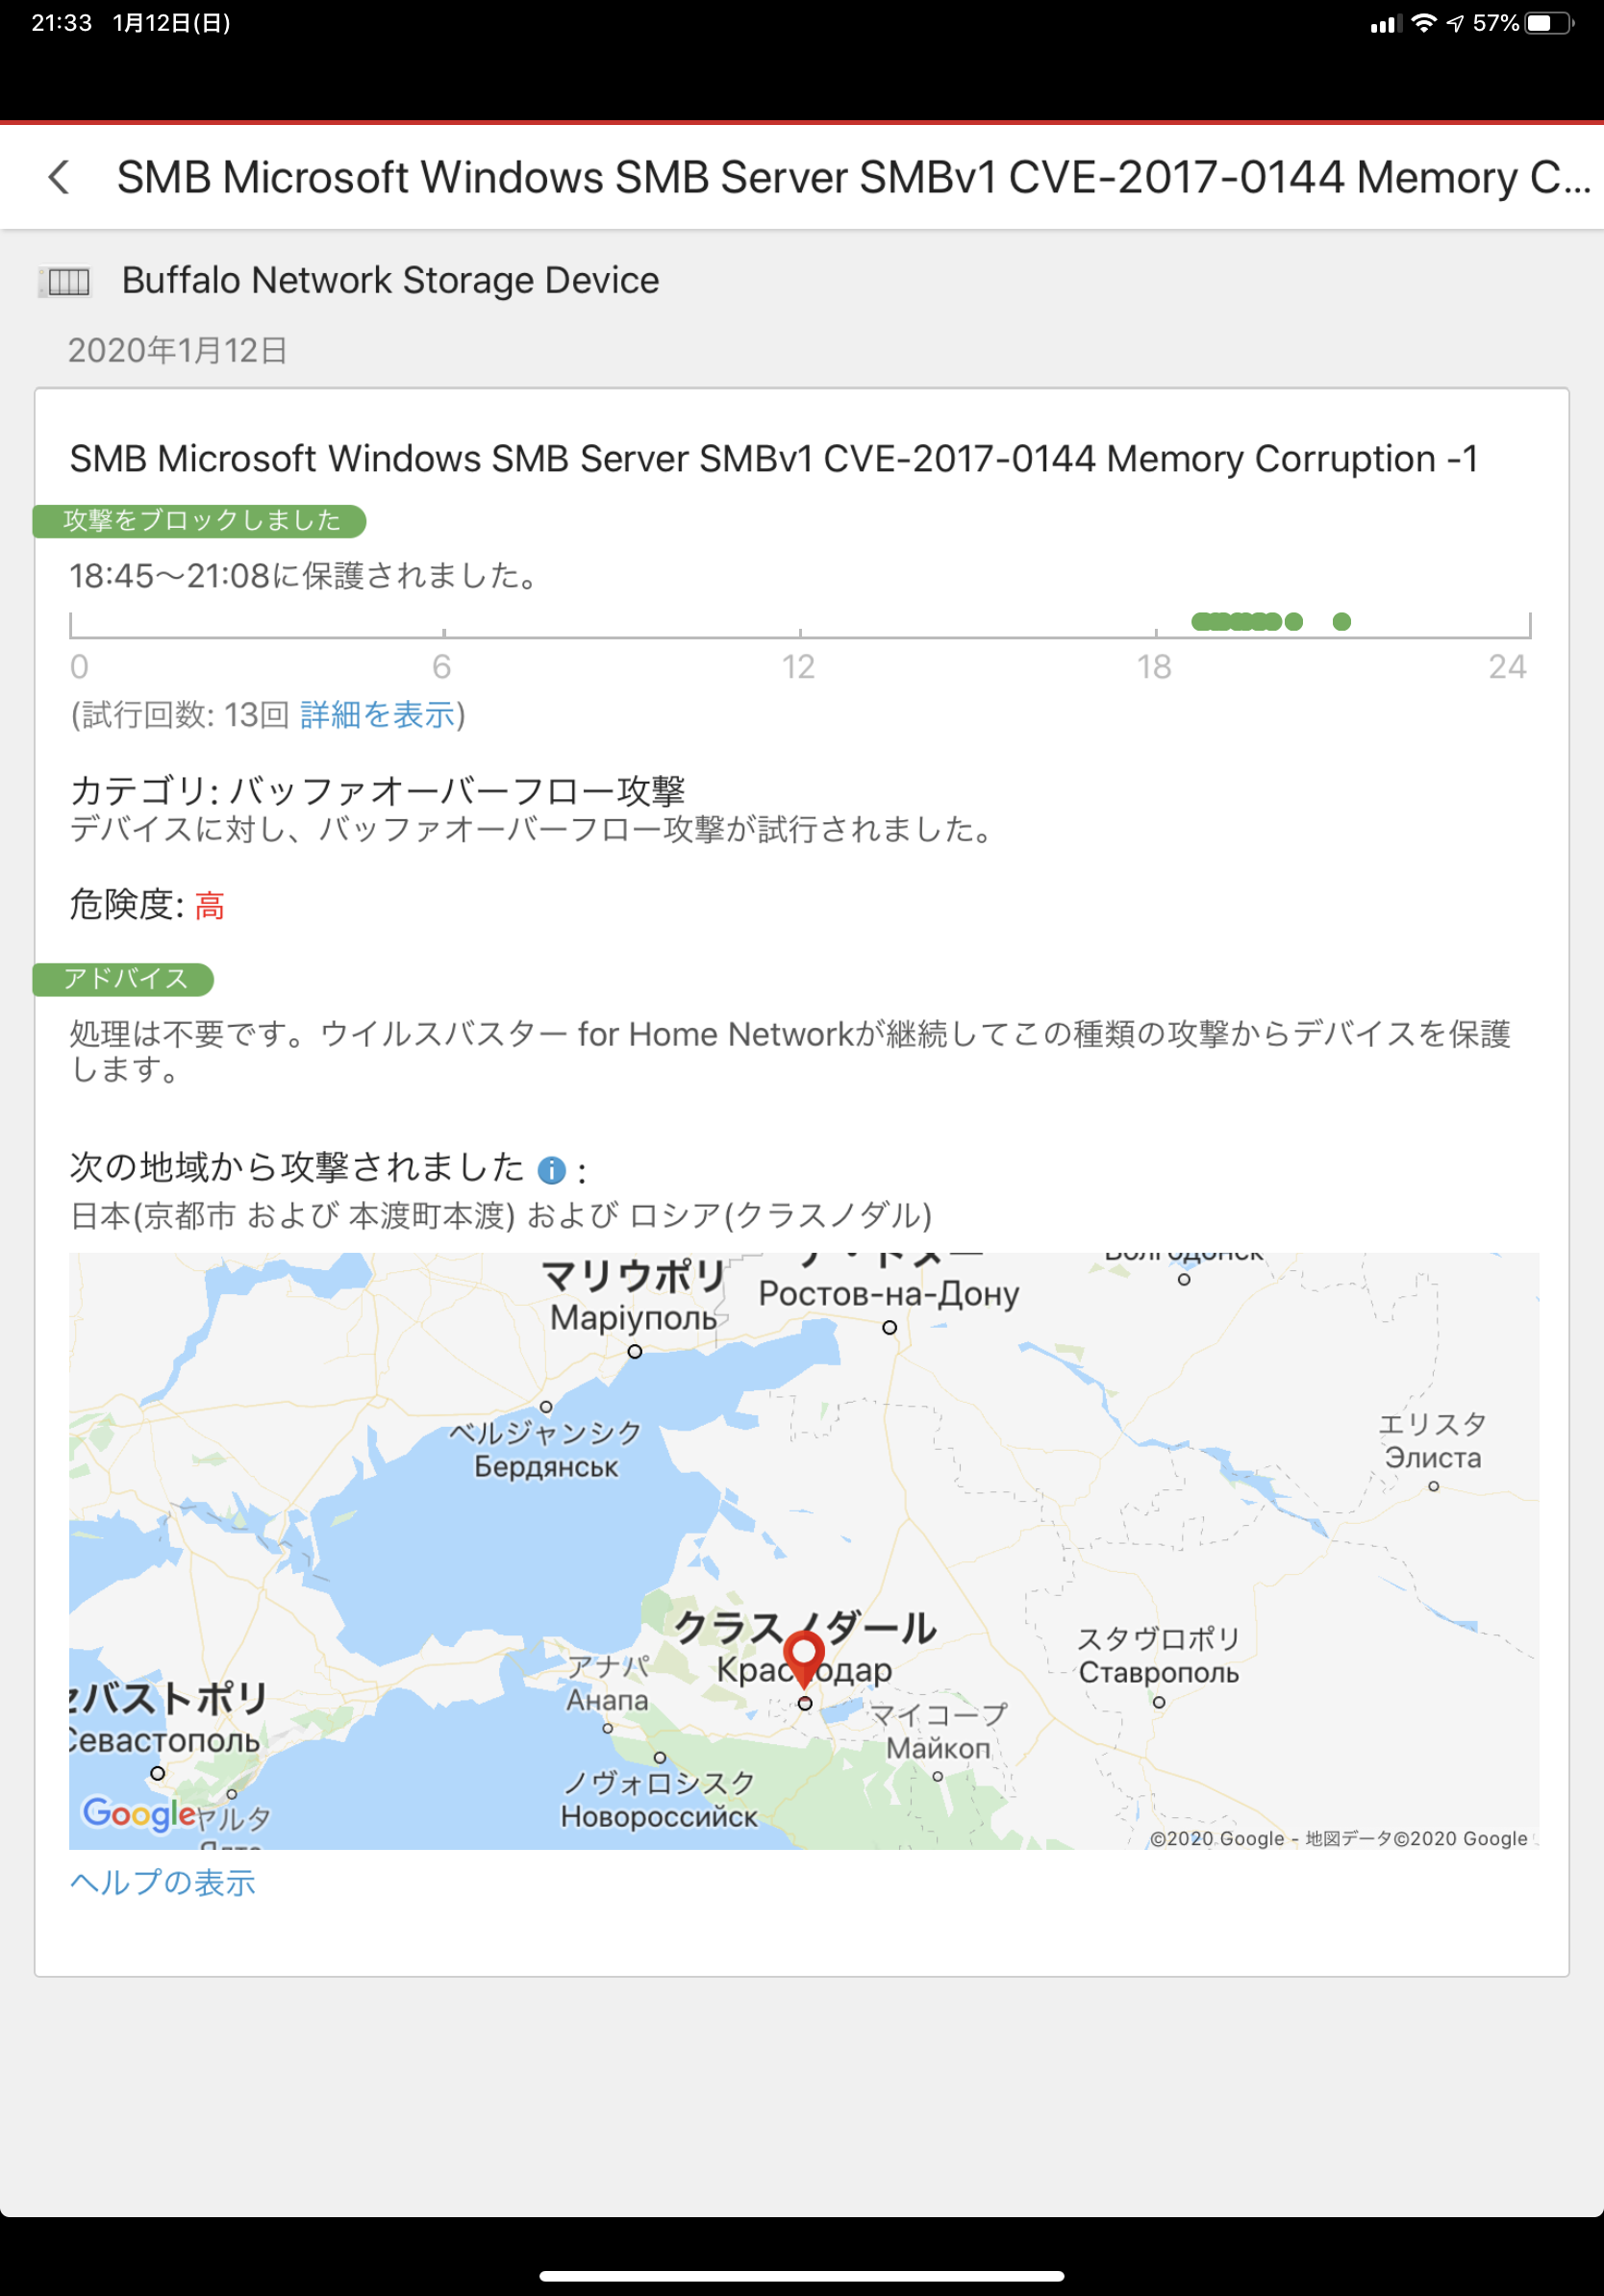This screenshot has width=1604, height=2296.
Task: Tap the isolated rightmost green timeline dot
Action: pyautogui.click(x=1342, y=622)
